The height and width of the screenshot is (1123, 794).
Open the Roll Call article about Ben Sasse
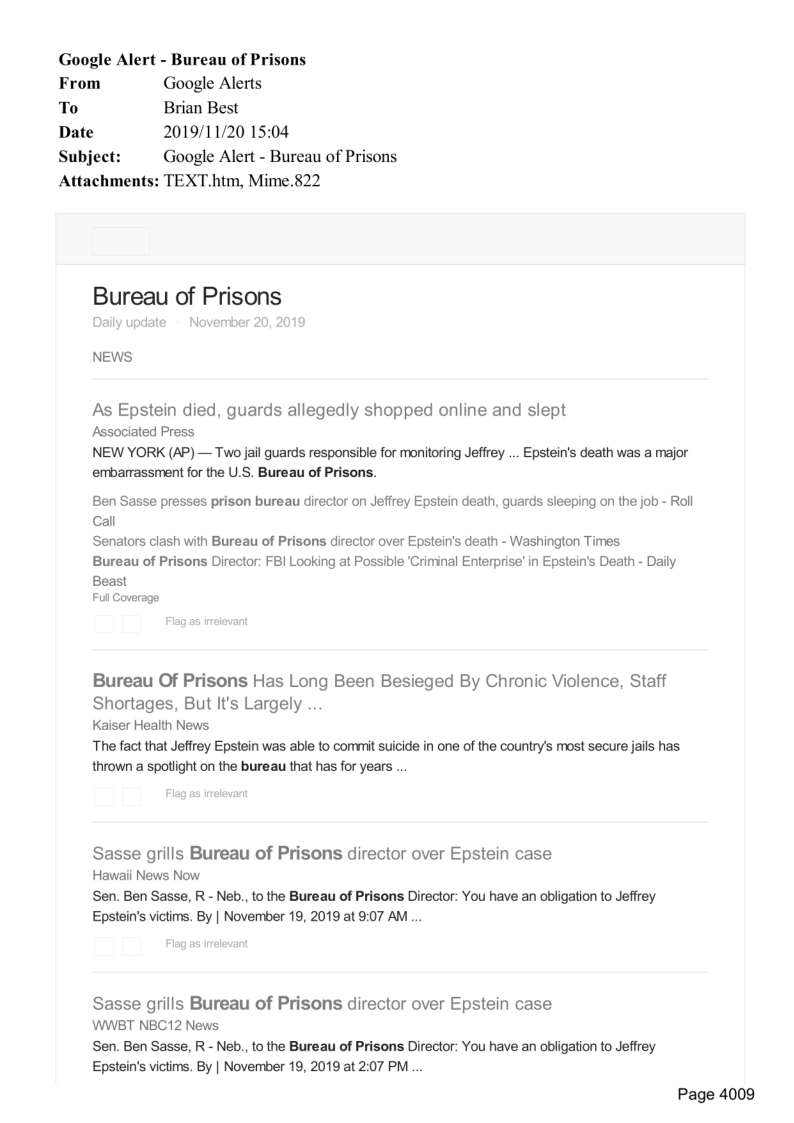(392, 501)
